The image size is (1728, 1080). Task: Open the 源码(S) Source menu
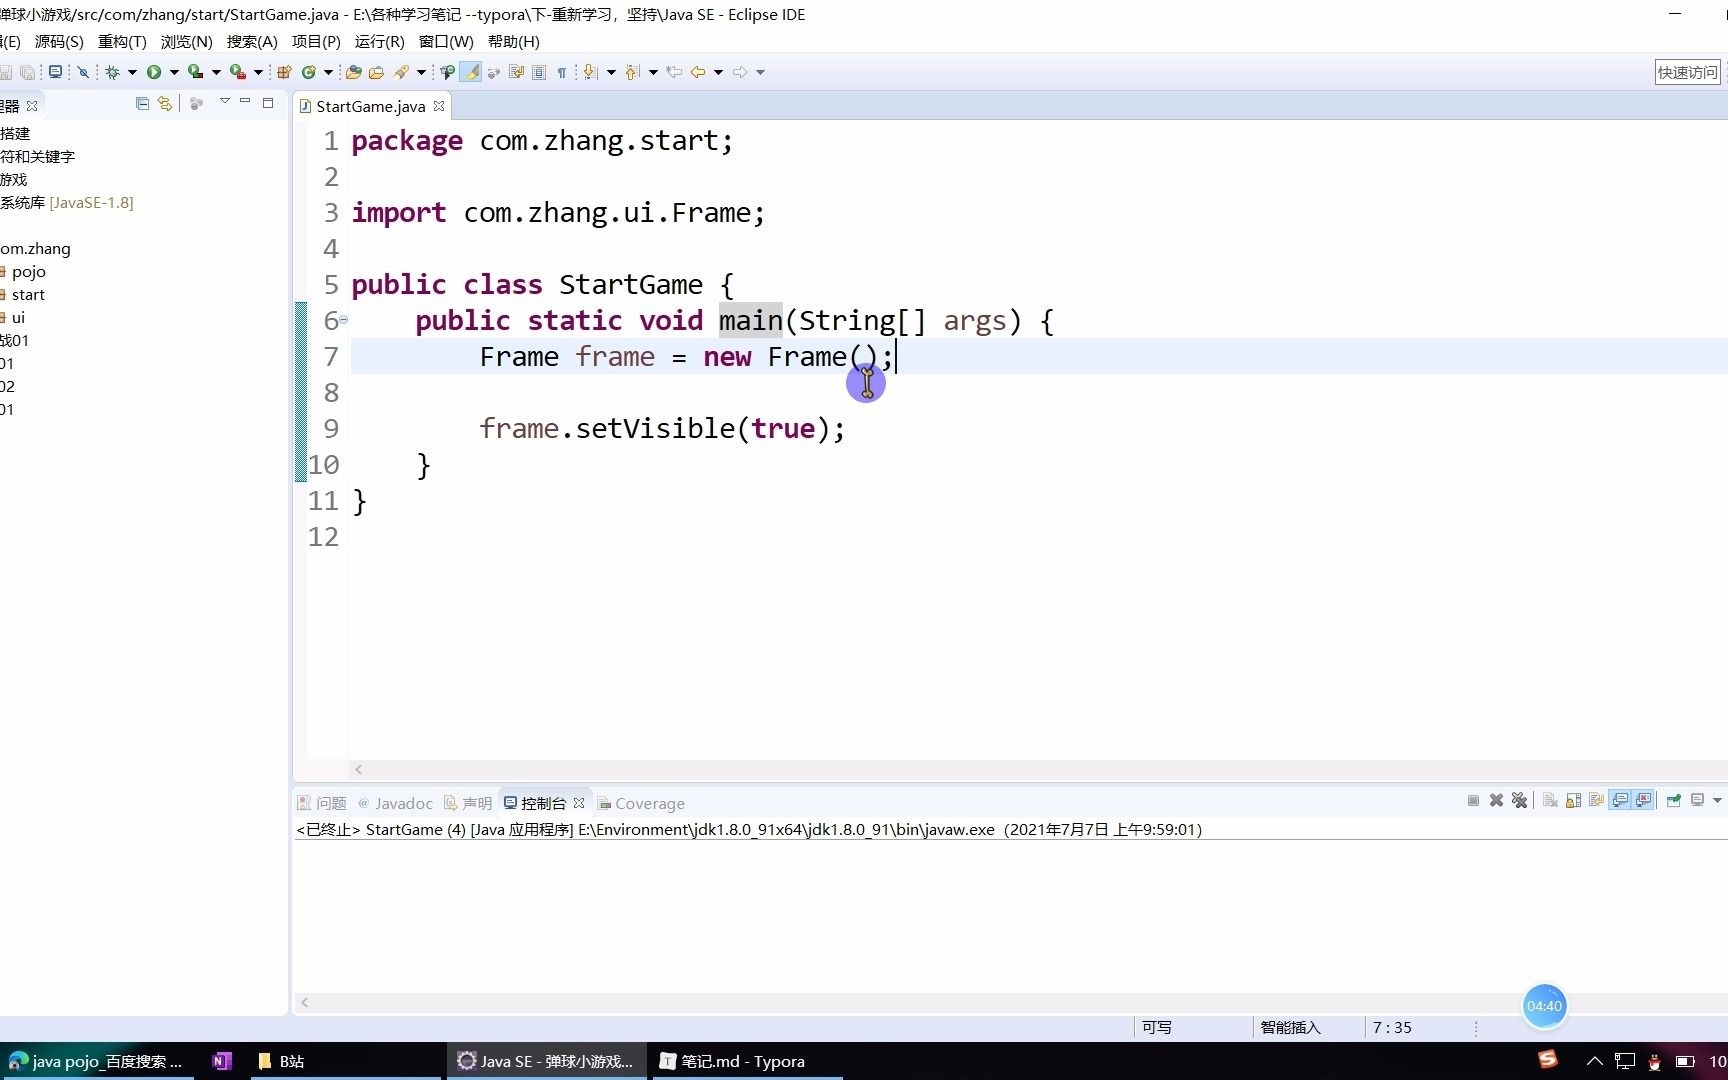coord(59,41)
